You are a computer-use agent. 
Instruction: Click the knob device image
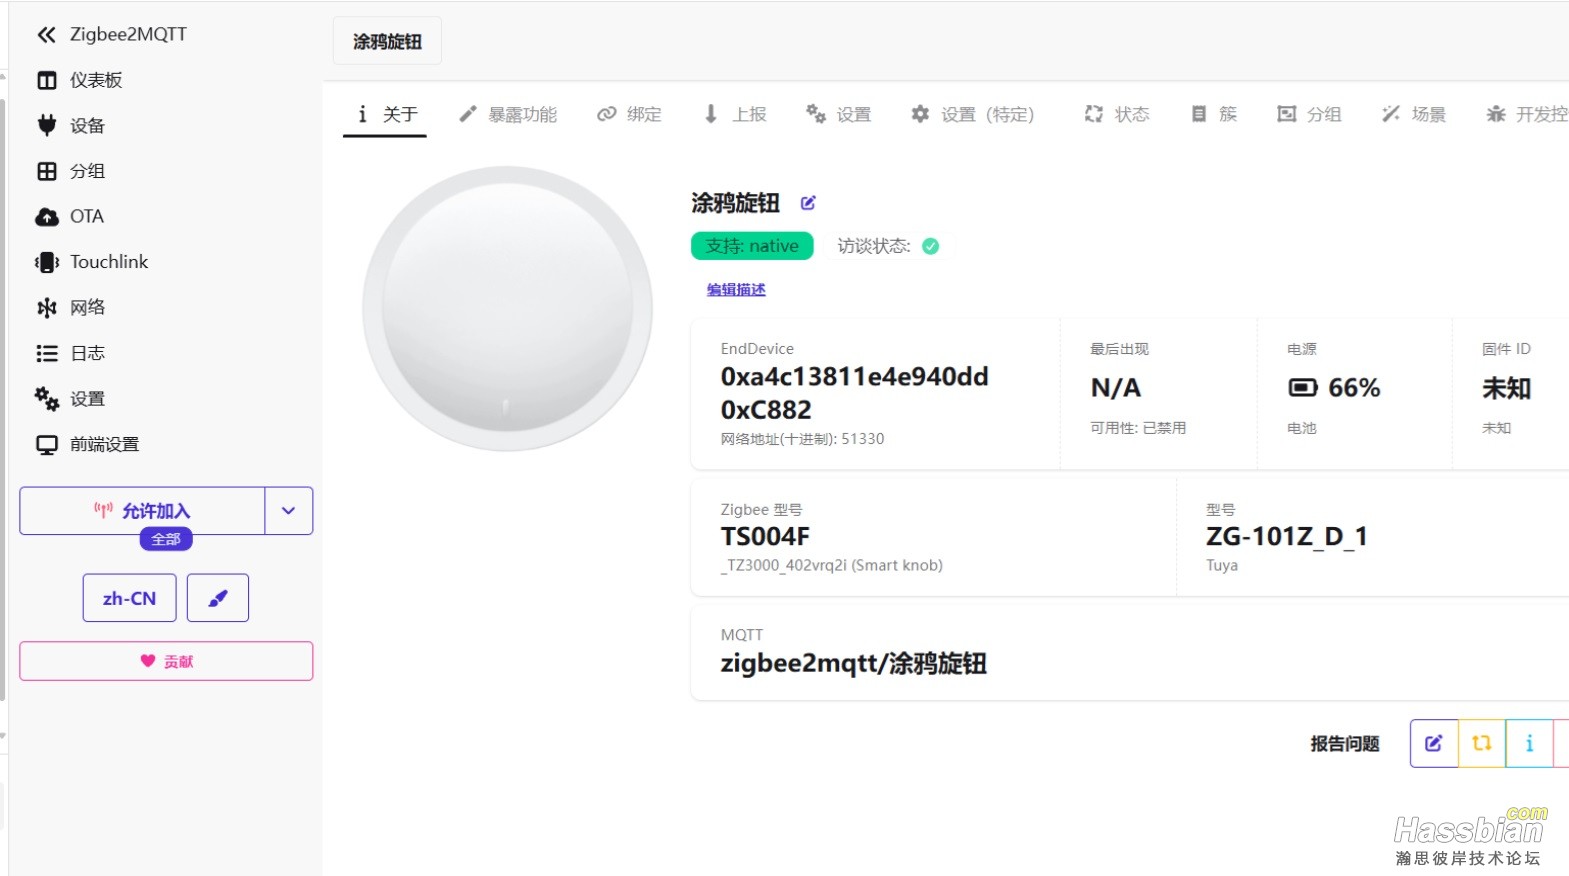[x=507, y=309]
